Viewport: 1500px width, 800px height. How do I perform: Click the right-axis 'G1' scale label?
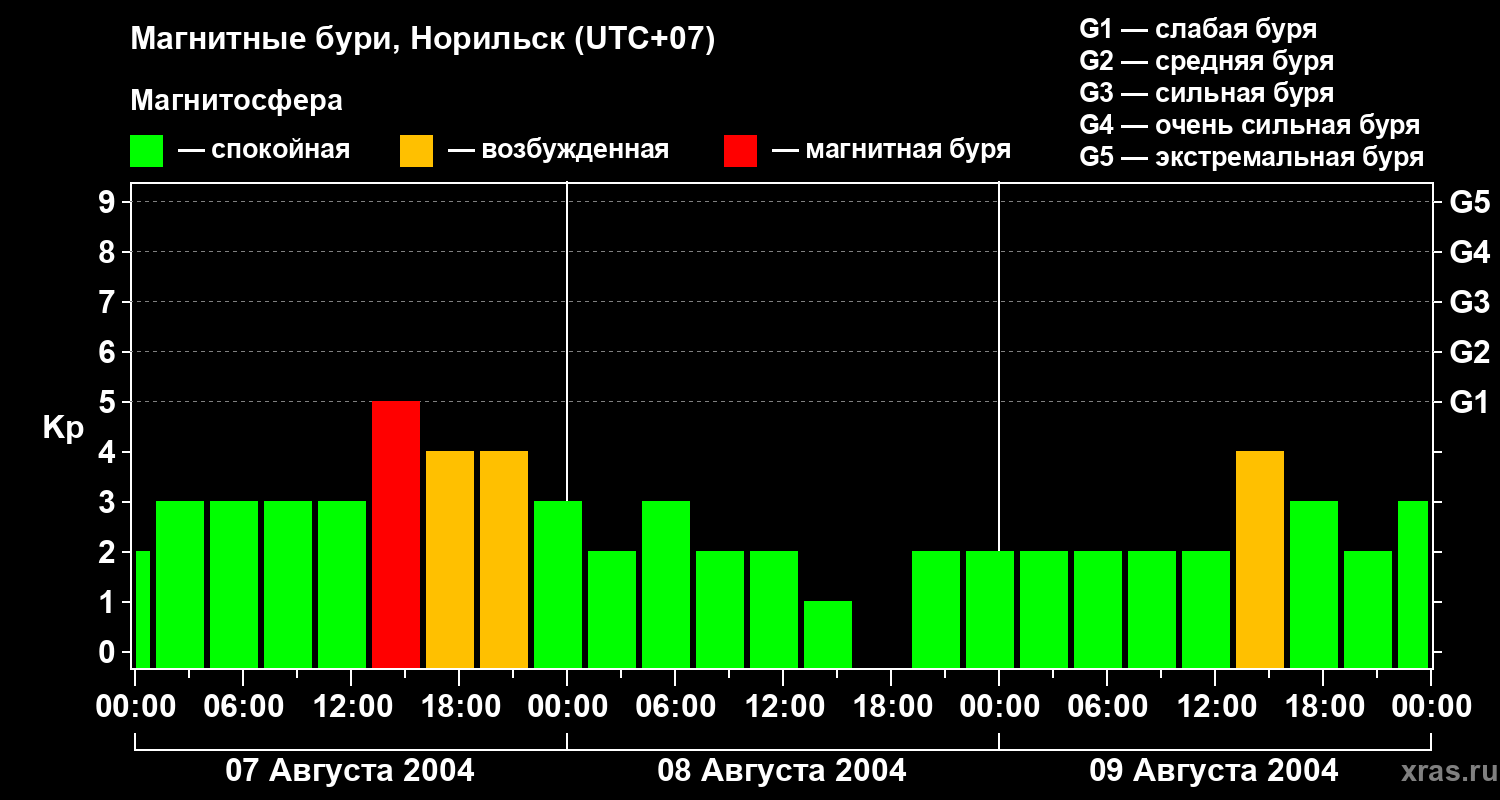pyautogui.click(x=1469, y=402)
